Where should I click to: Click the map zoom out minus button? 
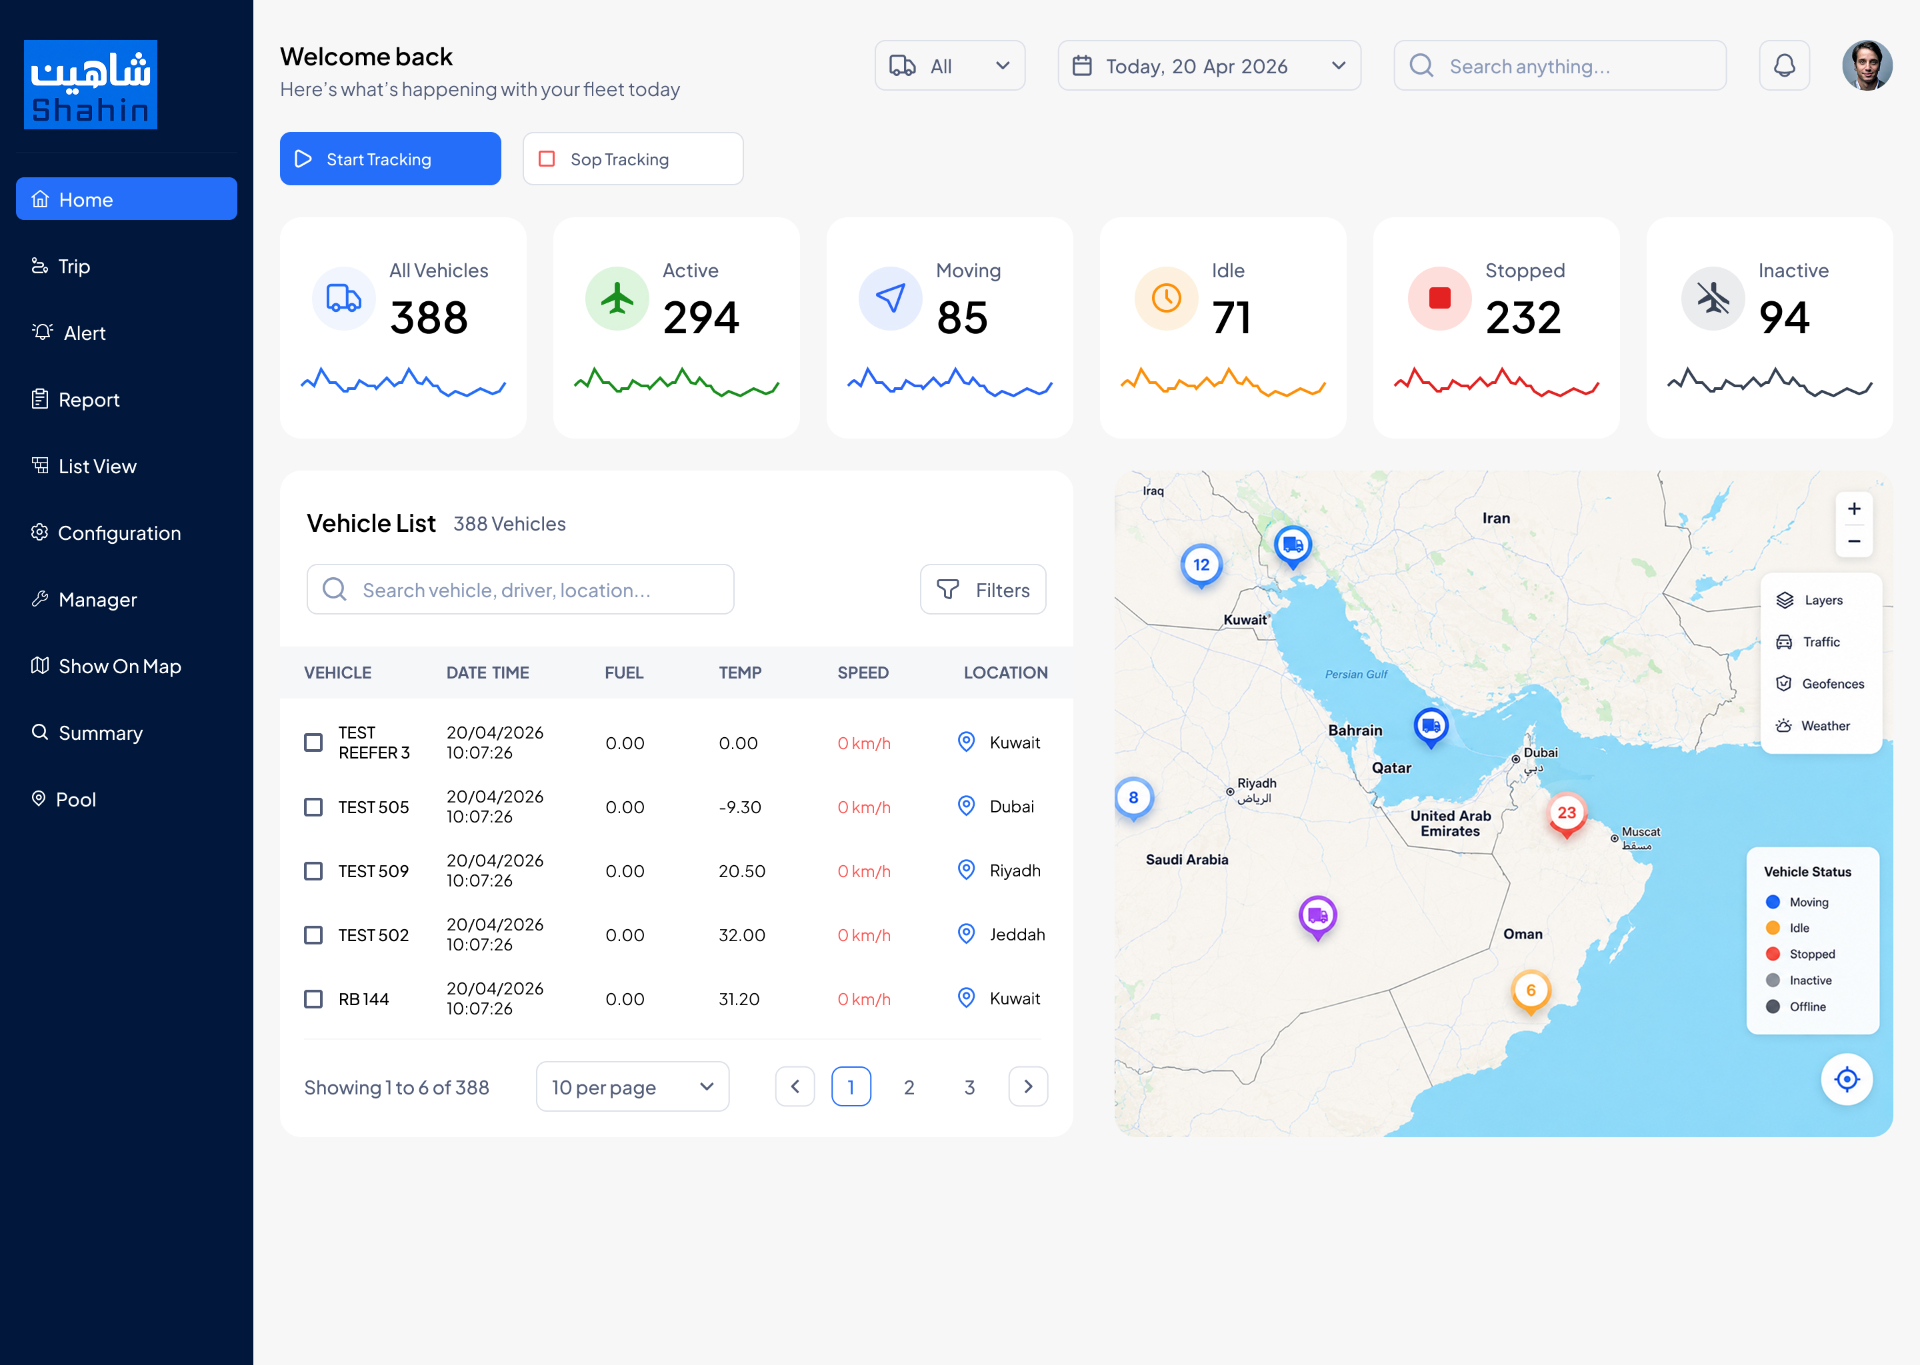(1854, 541)
